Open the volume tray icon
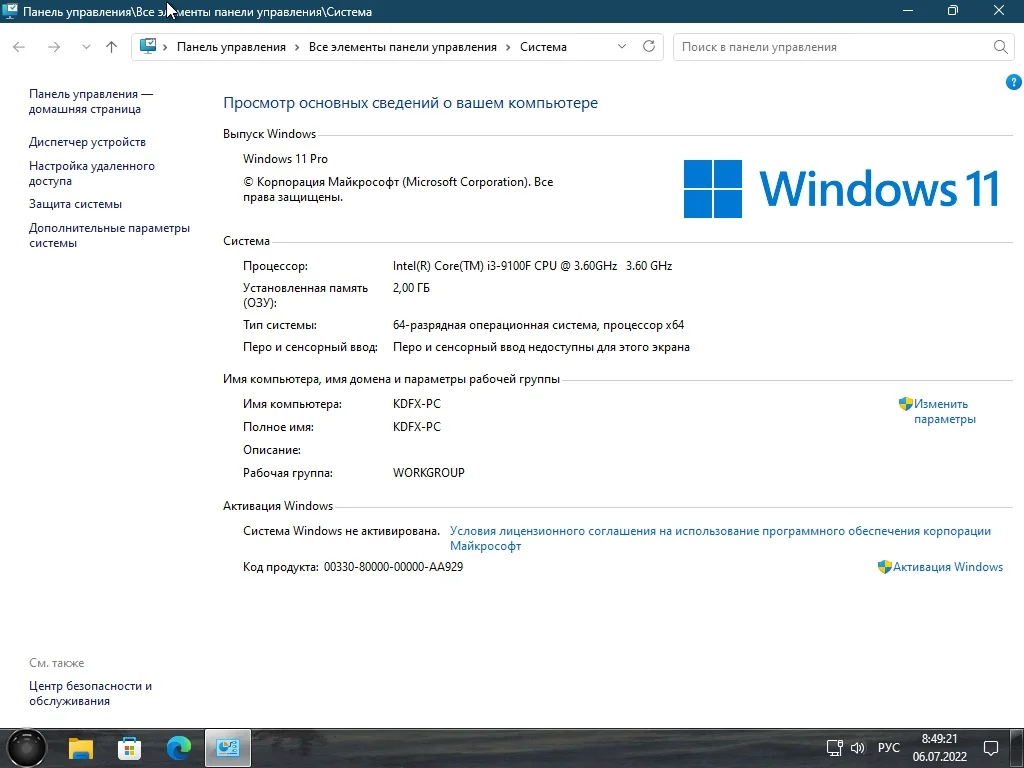The width and height of the screenshot is (1024, 768). pos(857,748)
